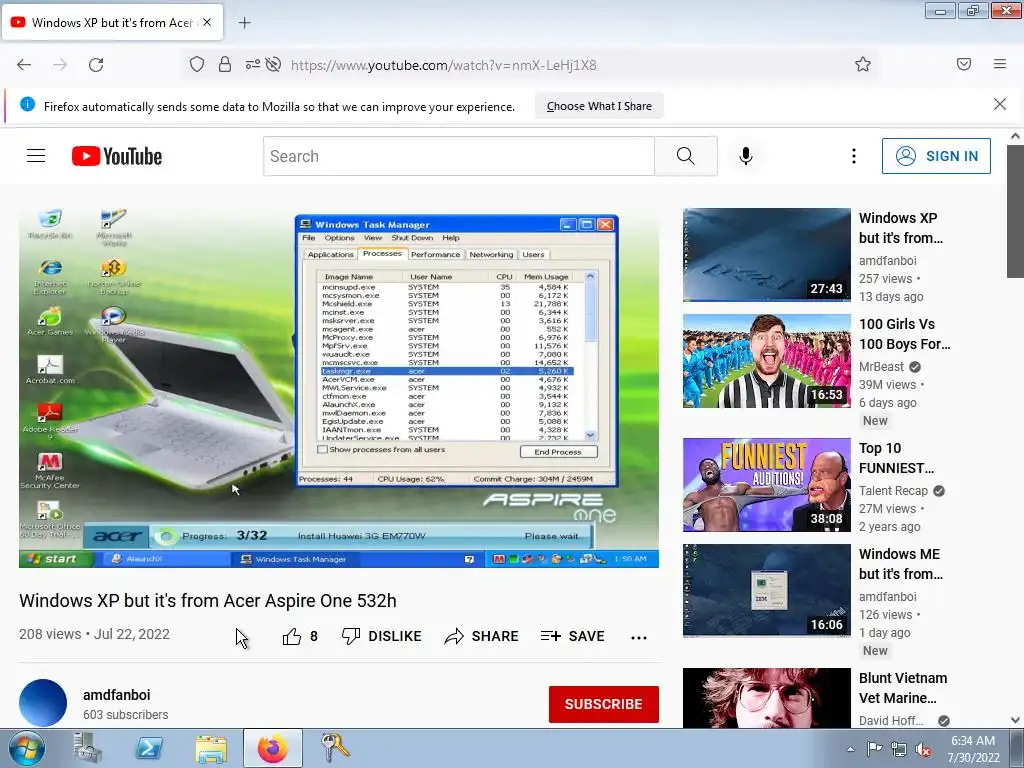Screen dimensions: 1024x768
Task: Click the video player showing Task Manager
Action: (x=339, y=388)
